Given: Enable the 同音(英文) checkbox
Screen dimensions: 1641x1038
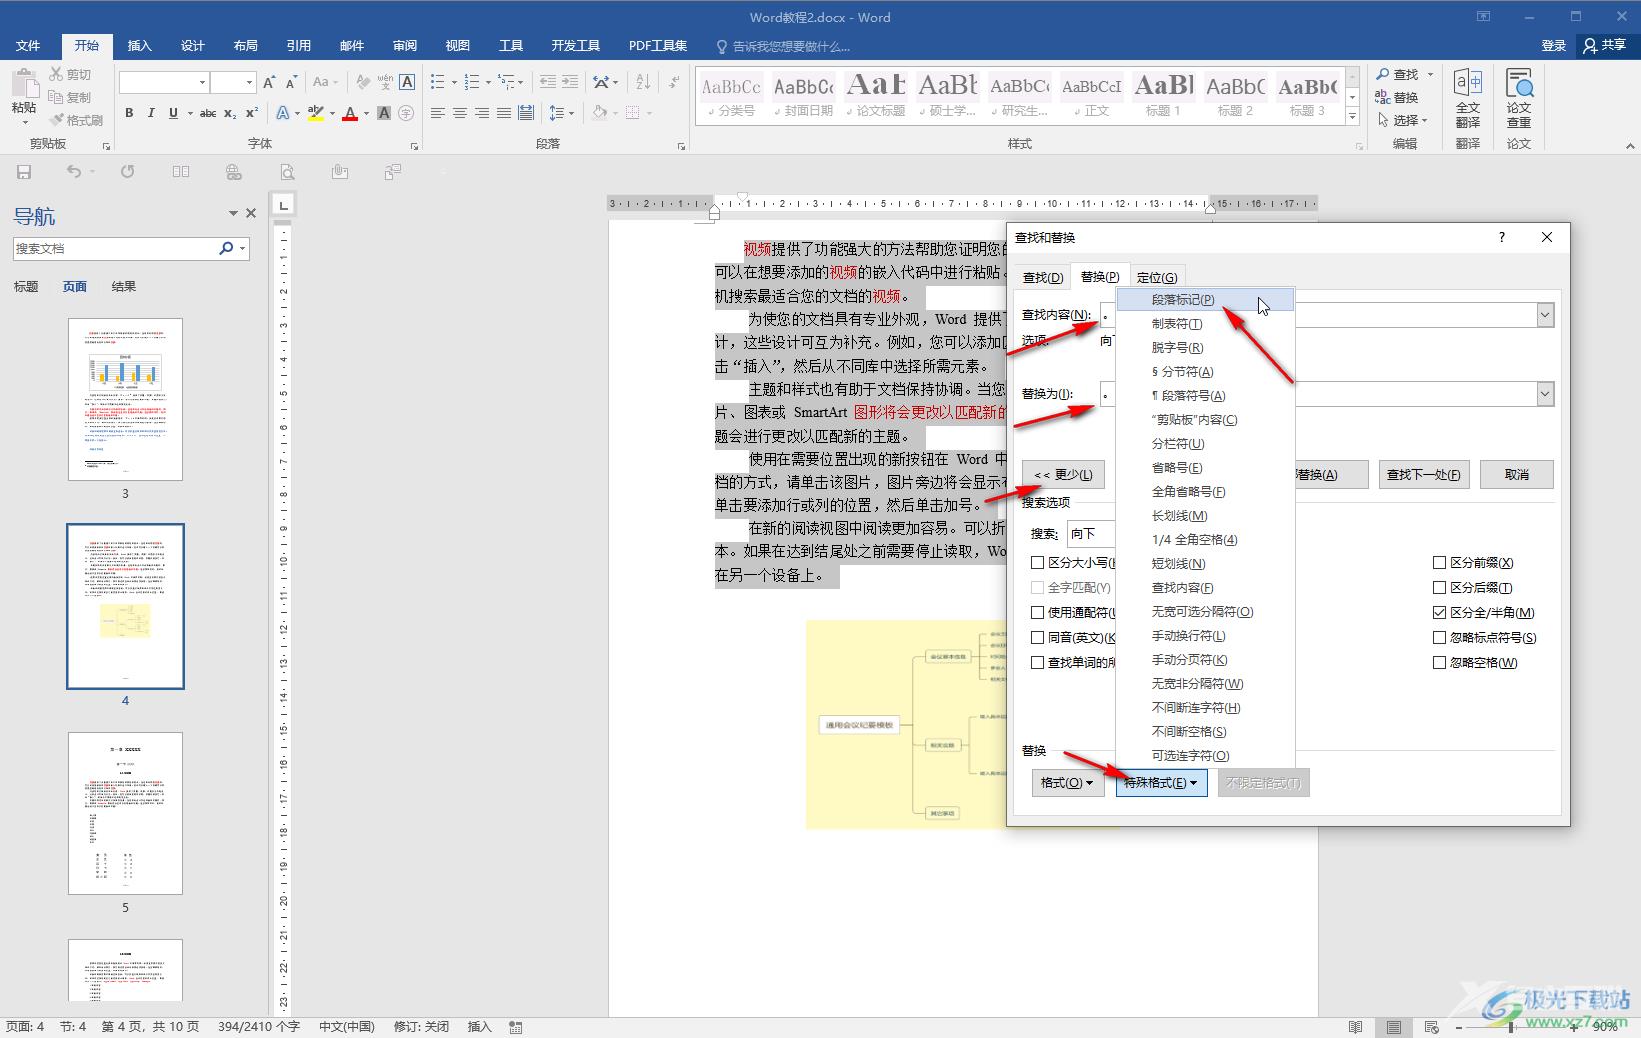Looking at the screenshot, I should [x=1038, y=637].
